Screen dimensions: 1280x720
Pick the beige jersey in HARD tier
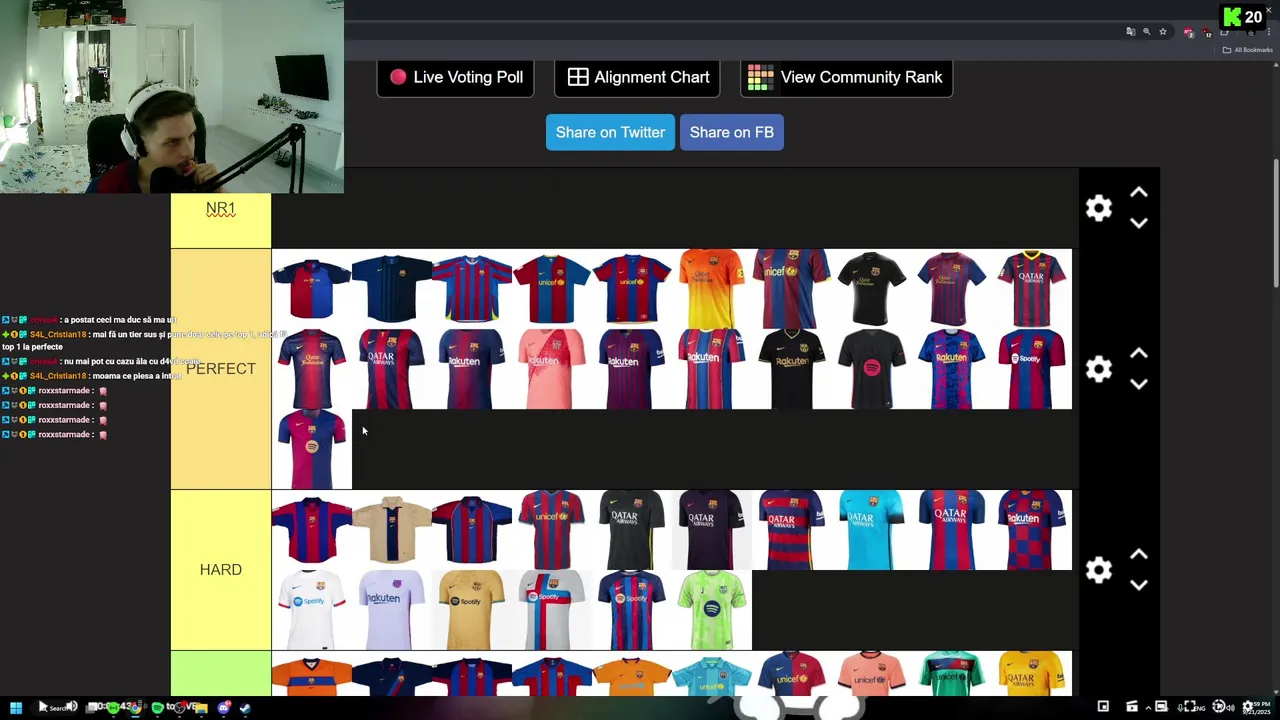point(392,530)
